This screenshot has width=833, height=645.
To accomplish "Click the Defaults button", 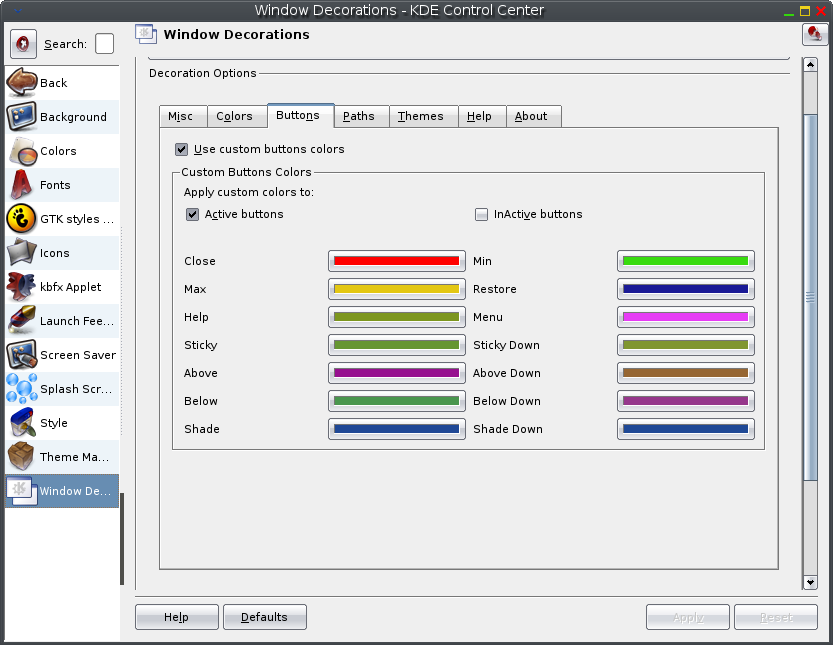I will (265, 617).
